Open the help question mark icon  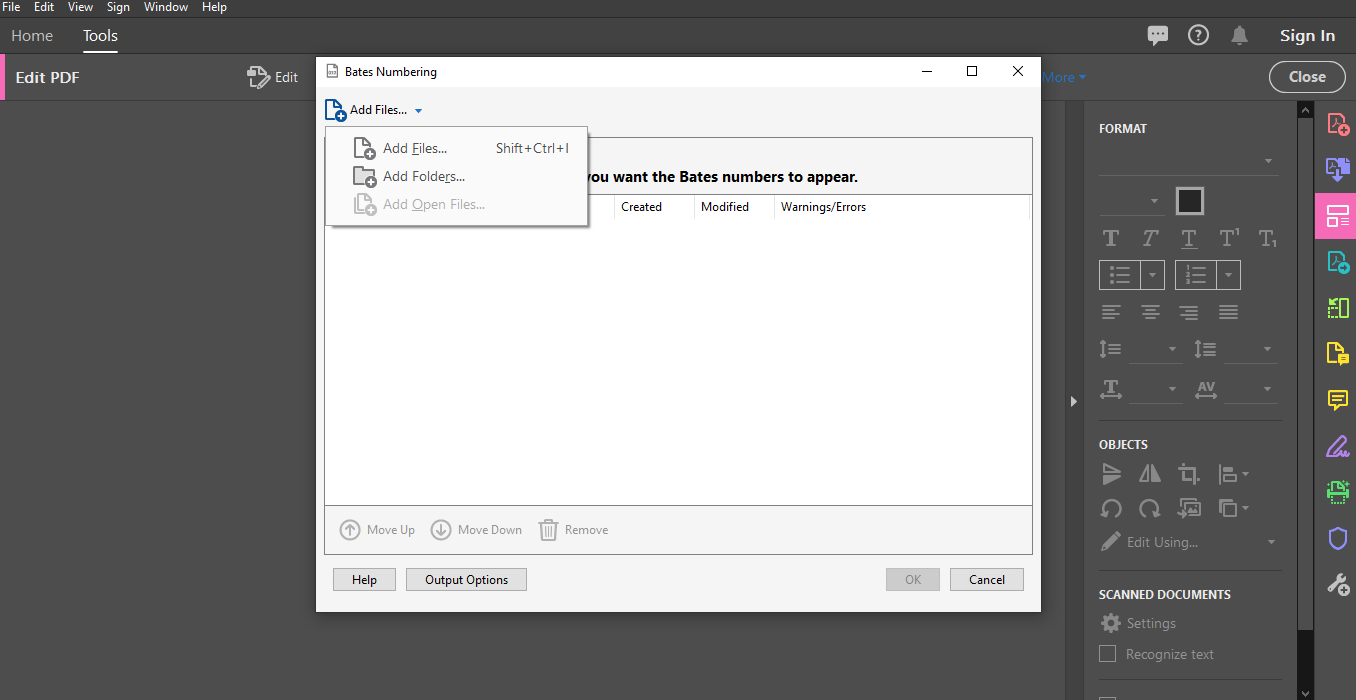[x=1198, y=35]
